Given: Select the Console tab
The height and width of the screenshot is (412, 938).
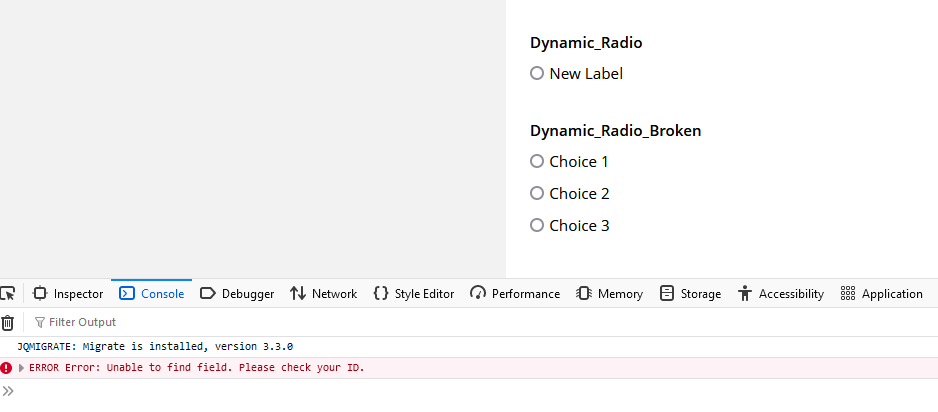Looking at the screenshot, I should [152, 294].
